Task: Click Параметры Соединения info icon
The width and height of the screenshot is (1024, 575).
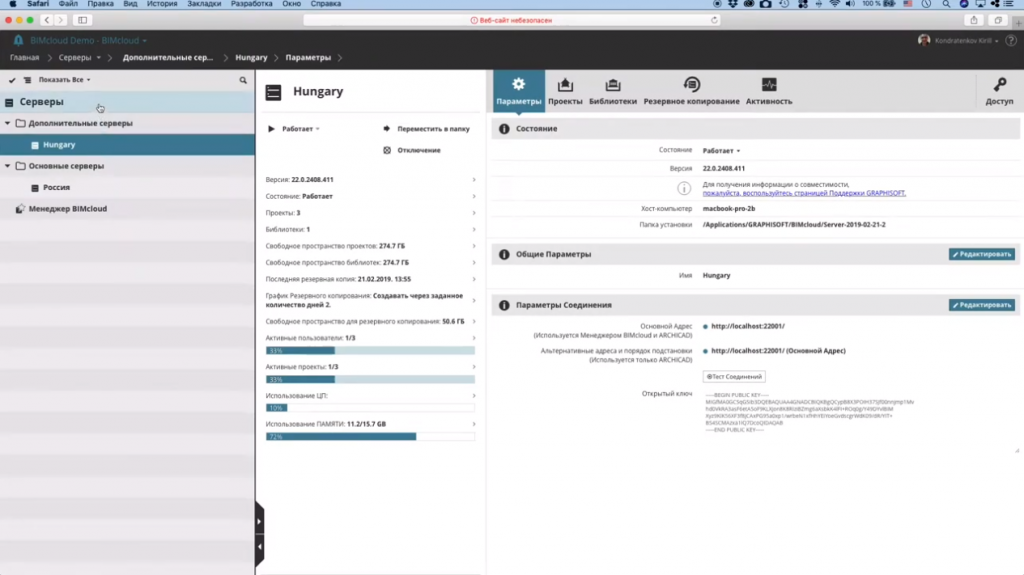Action: 504,305
